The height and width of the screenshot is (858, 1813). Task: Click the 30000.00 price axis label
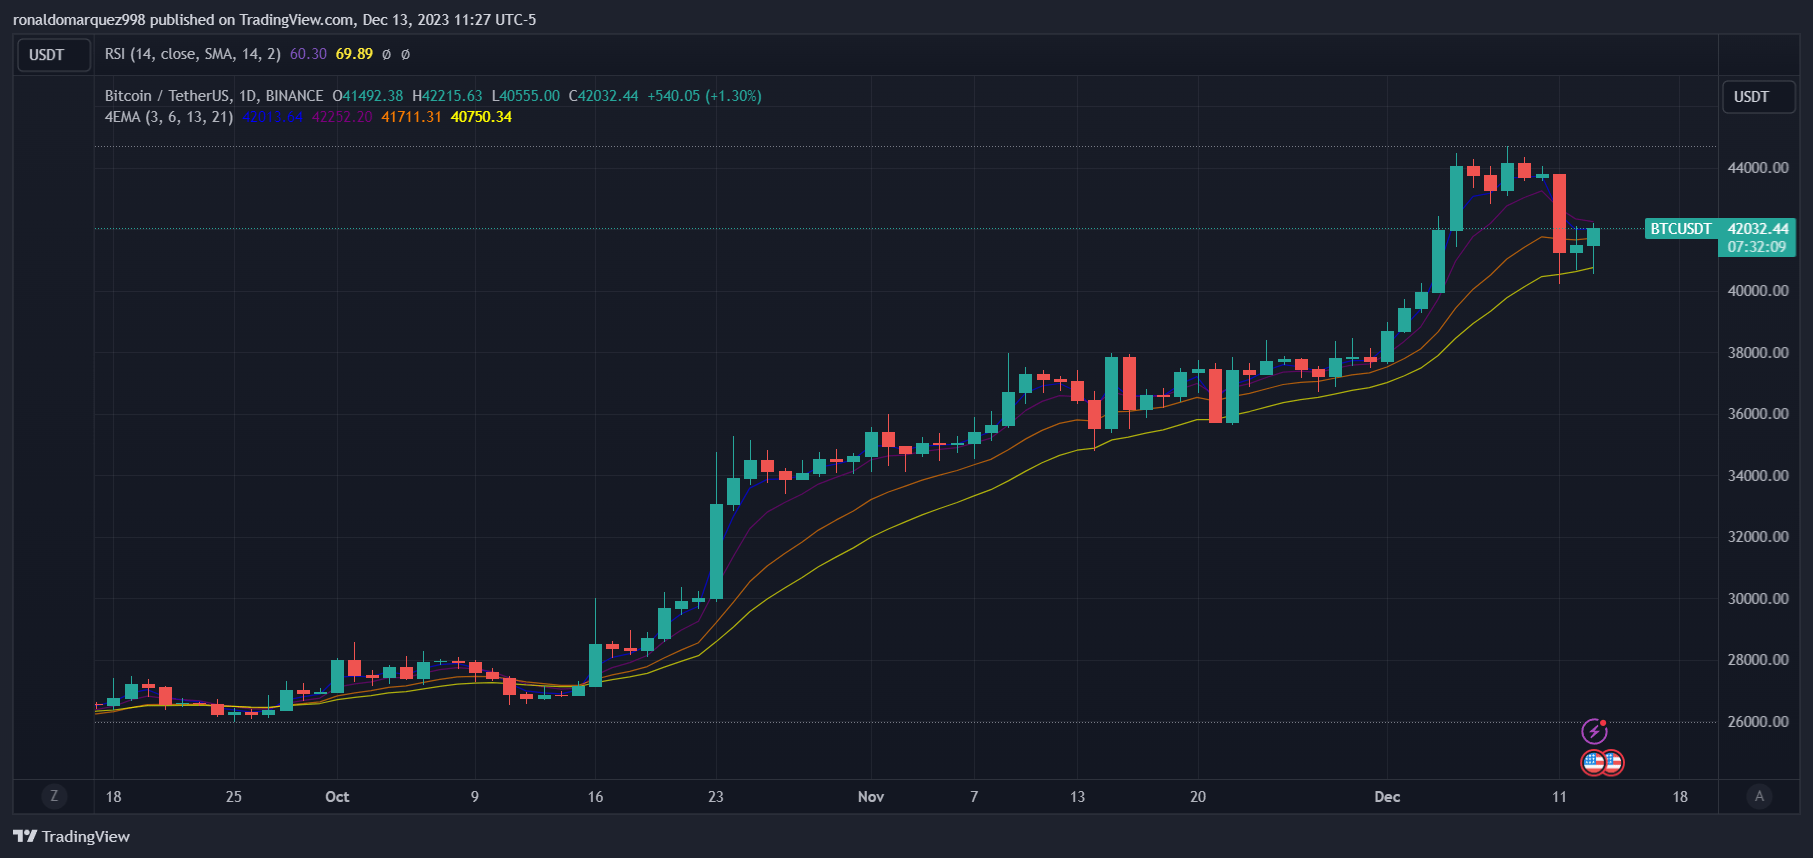coord(1758,599)
